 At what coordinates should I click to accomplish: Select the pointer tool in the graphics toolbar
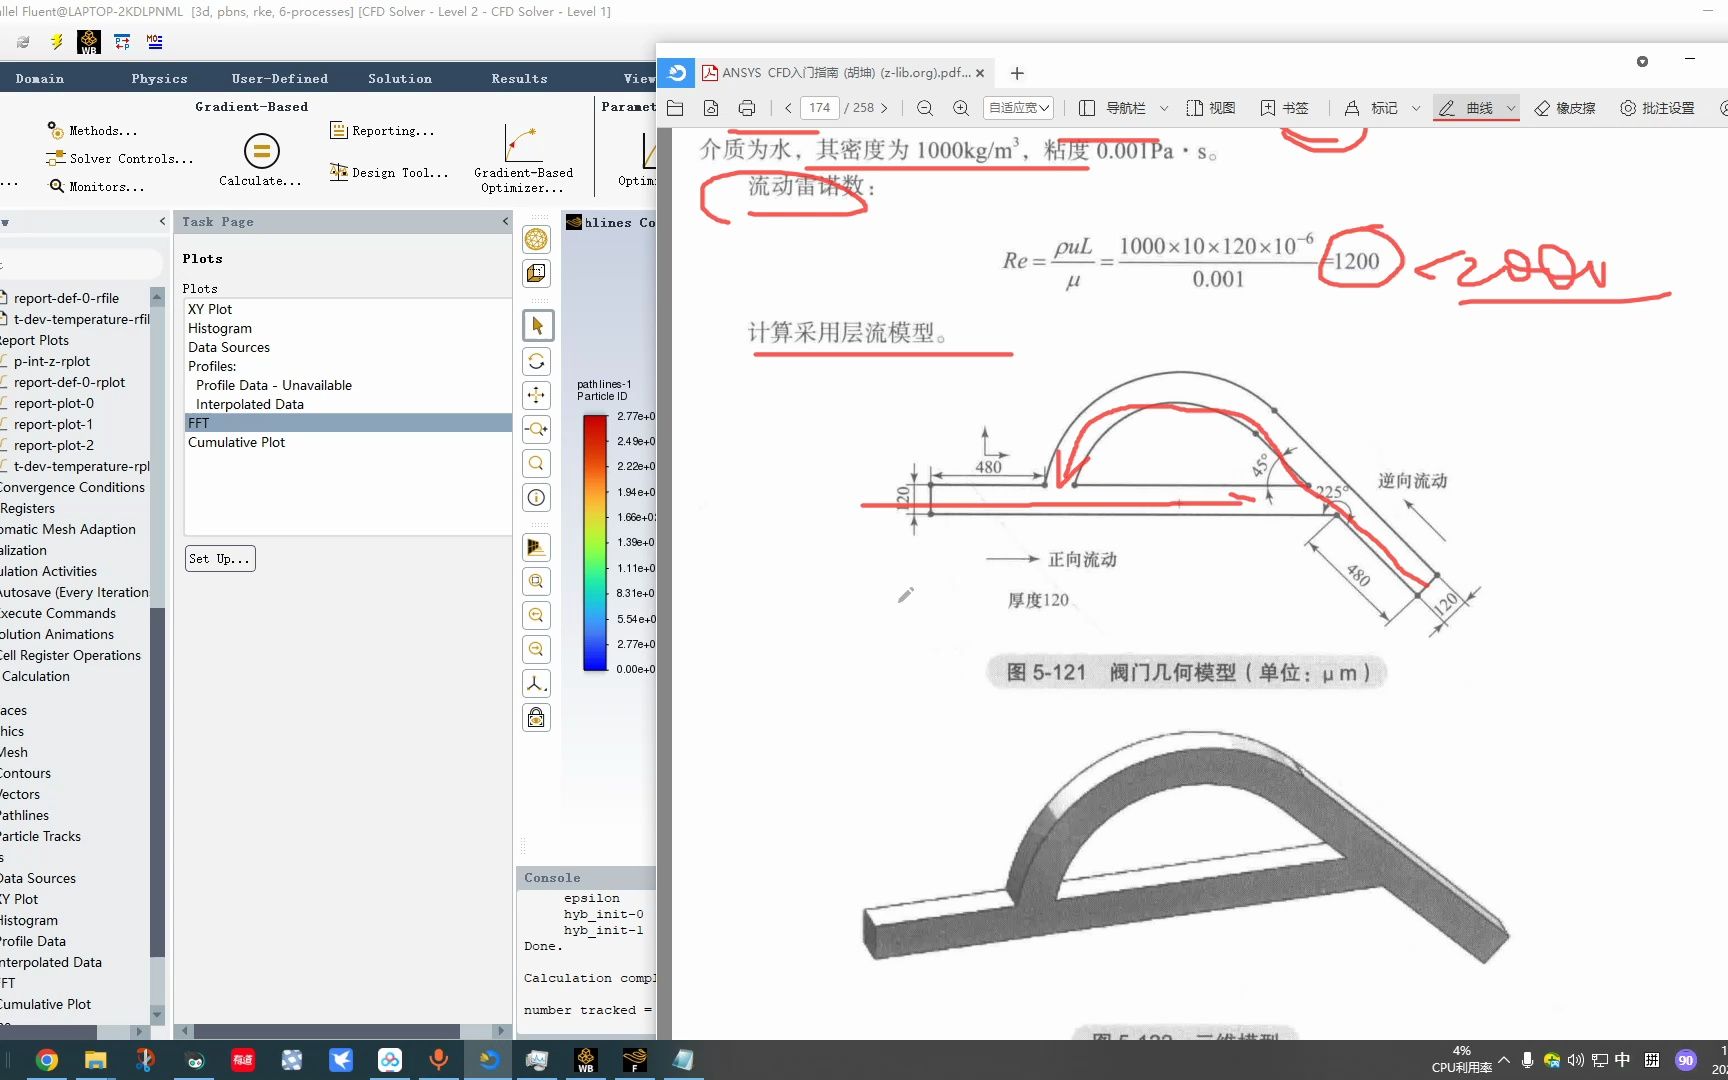537,325
